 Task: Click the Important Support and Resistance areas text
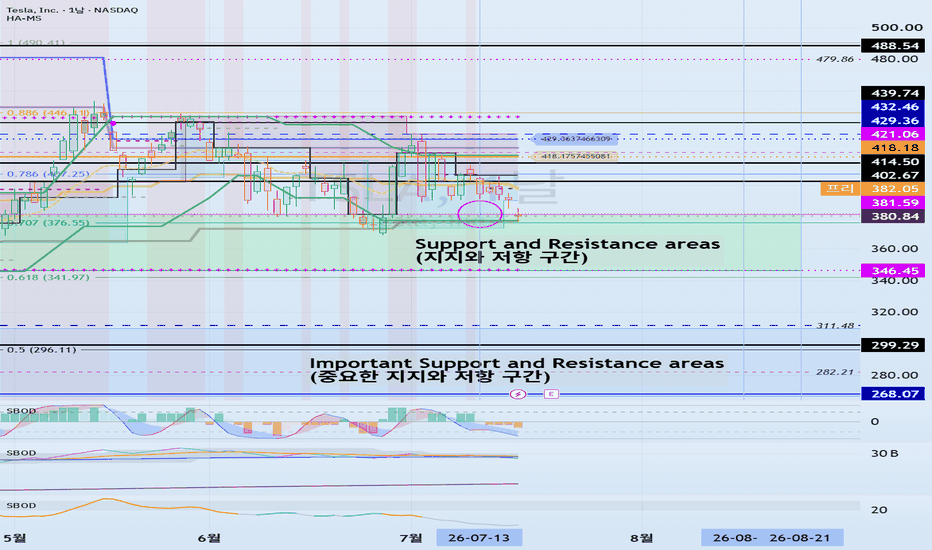pyautogui.click(x=517, y=363)
